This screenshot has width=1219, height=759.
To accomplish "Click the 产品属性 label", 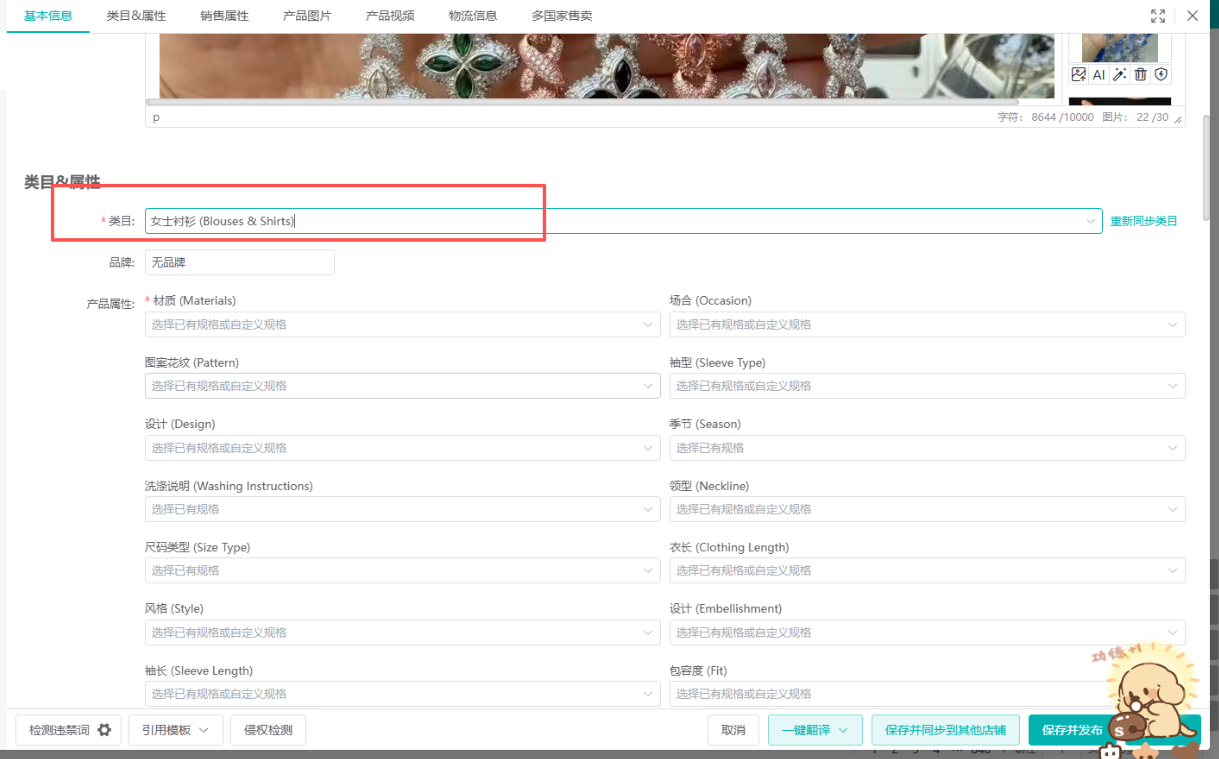I will pos(110,303).
